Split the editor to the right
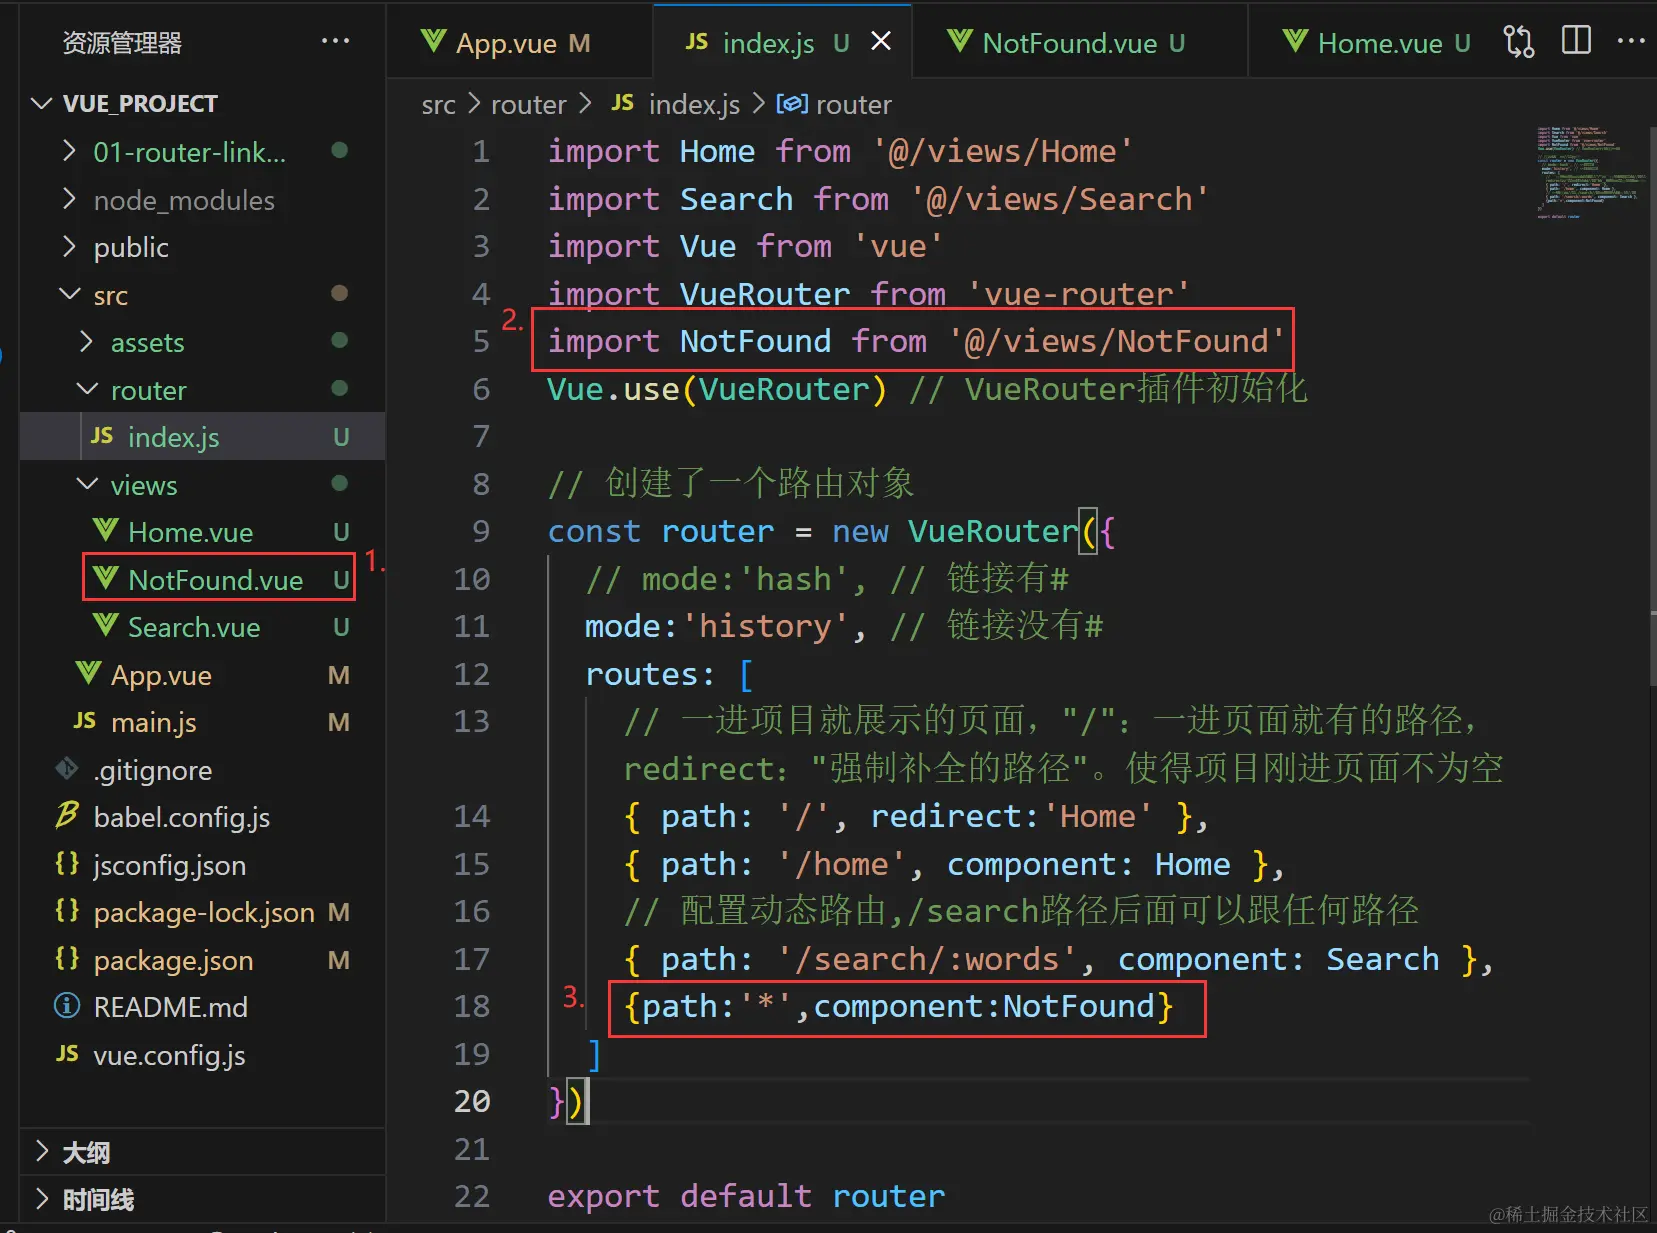1657x1233 pixels. (1576, 41)
